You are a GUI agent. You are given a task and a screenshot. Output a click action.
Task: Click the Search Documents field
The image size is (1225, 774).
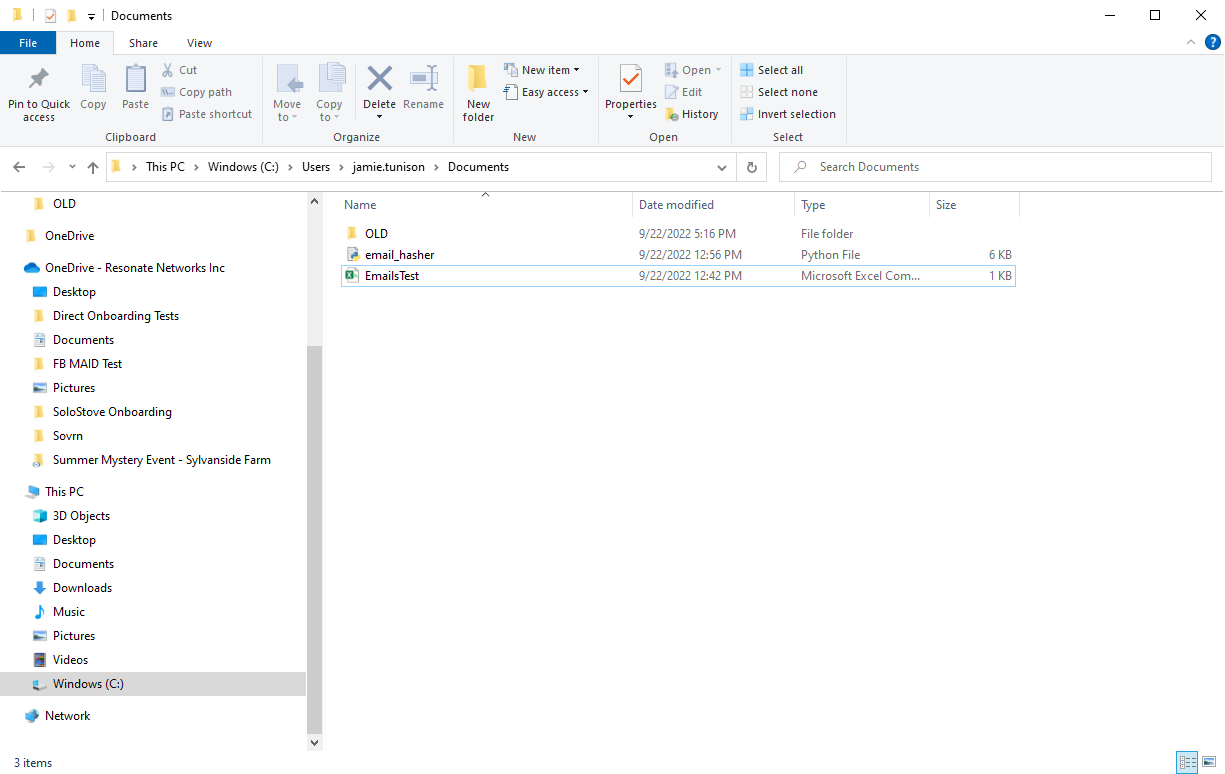995,167
